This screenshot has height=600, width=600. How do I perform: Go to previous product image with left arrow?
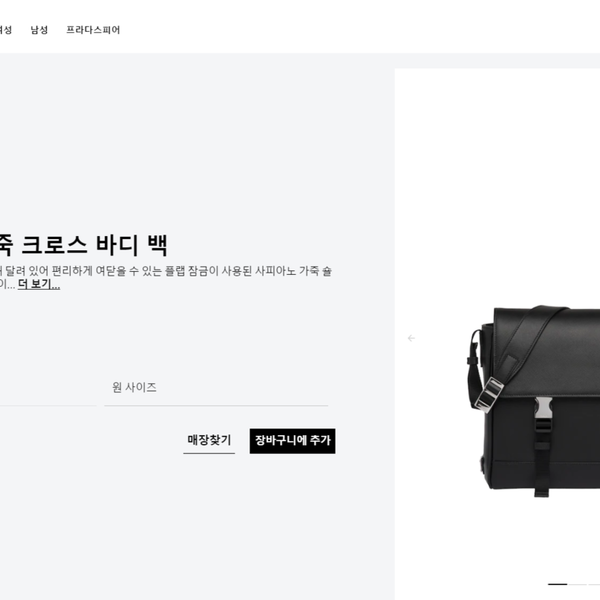click(x=411, y=338)
